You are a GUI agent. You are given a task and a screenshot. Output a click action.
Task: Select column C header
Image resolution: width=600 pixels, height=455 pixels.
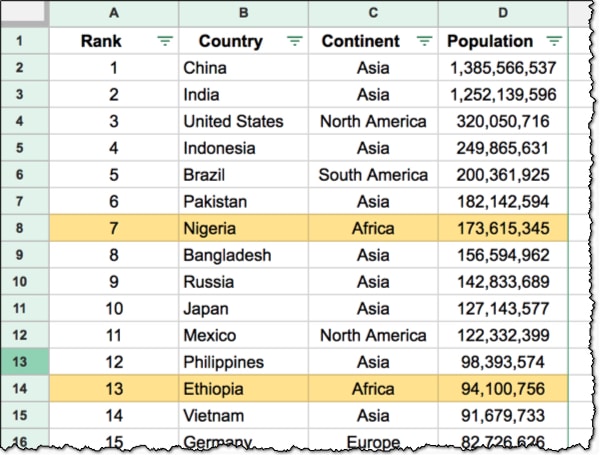(x=373, y=13)
